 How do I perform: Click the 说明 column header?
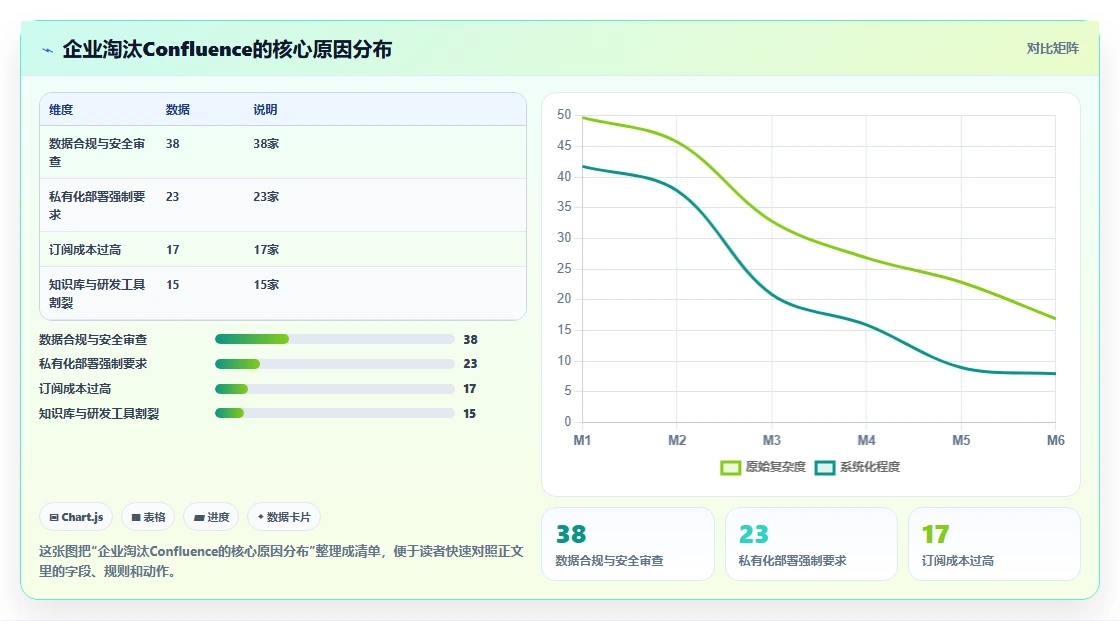(x=265, y=109)
